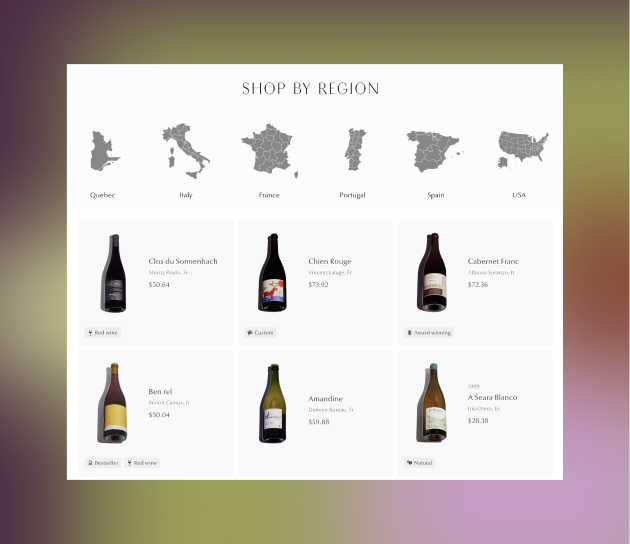The width and height of the screenshot is (630, 544).
Task: Select the Quebec map icon
Action: coord(105,151)
